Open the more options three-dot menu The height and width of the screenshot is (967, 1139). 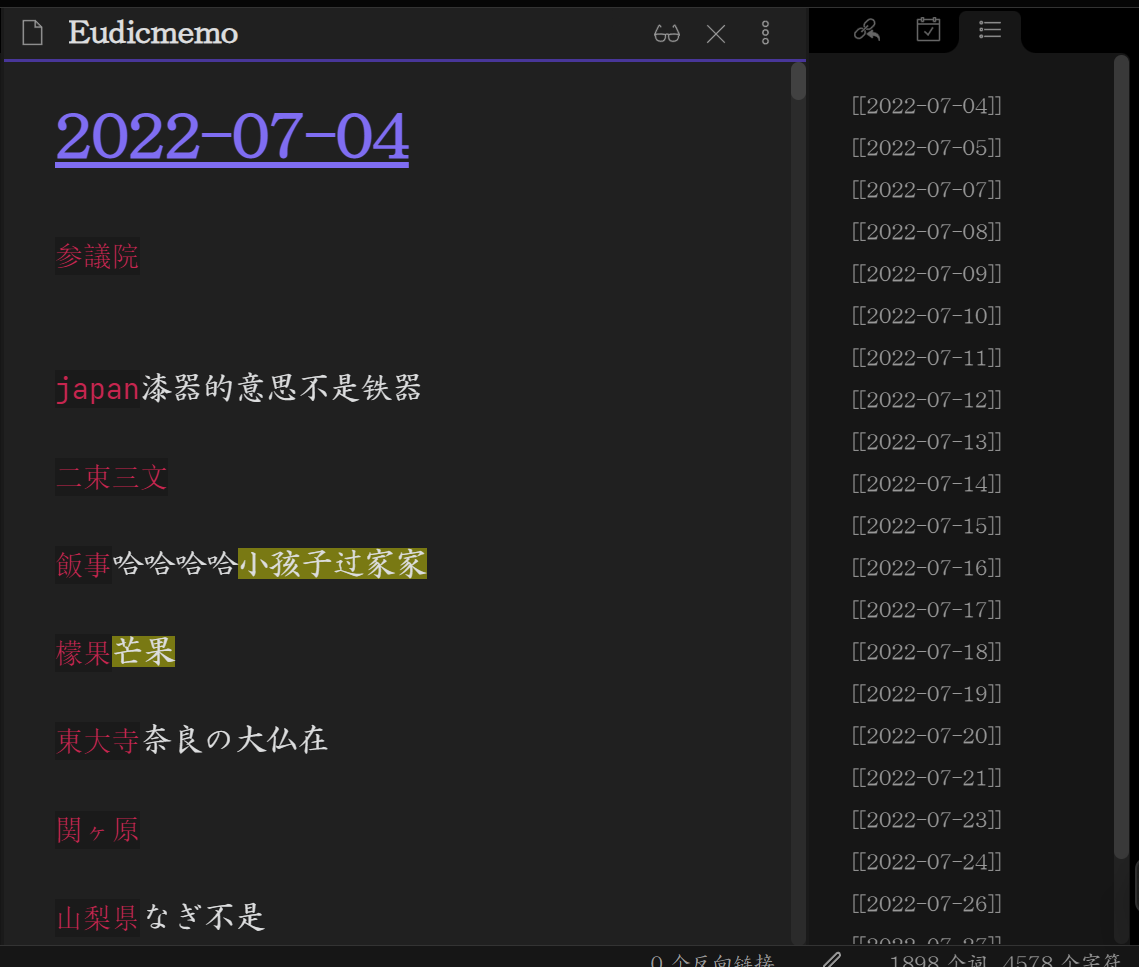point(765,34)
